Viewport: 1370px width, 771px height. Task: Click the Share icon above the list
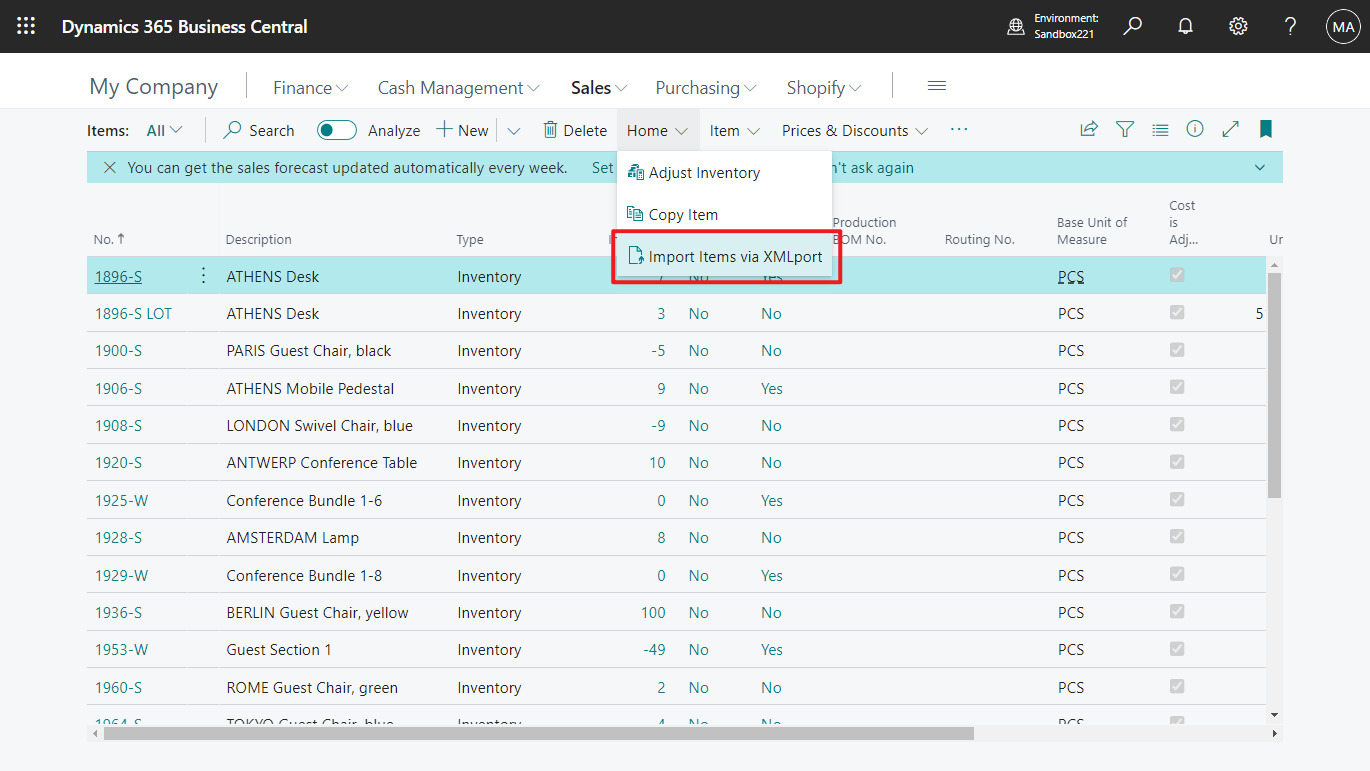coord(1089,129)
